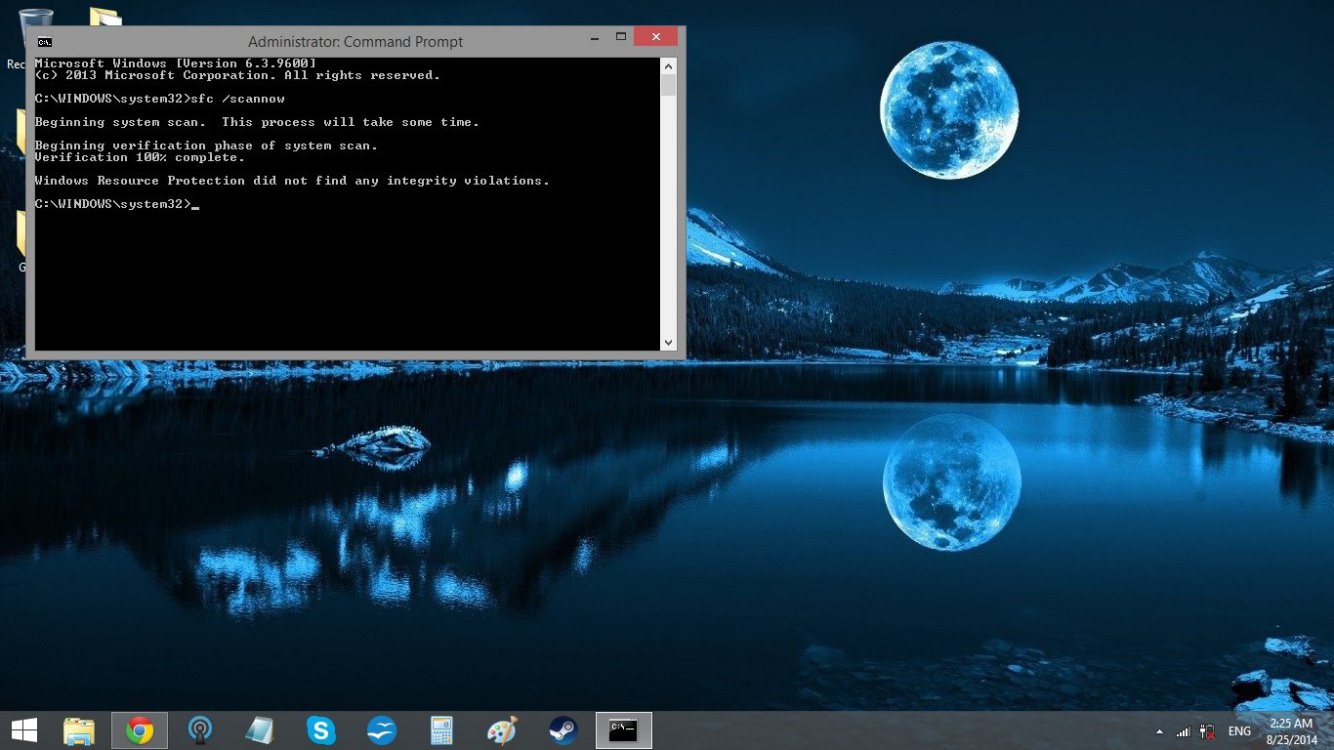Open File Explorer from the taskbar

pos(79,731)
